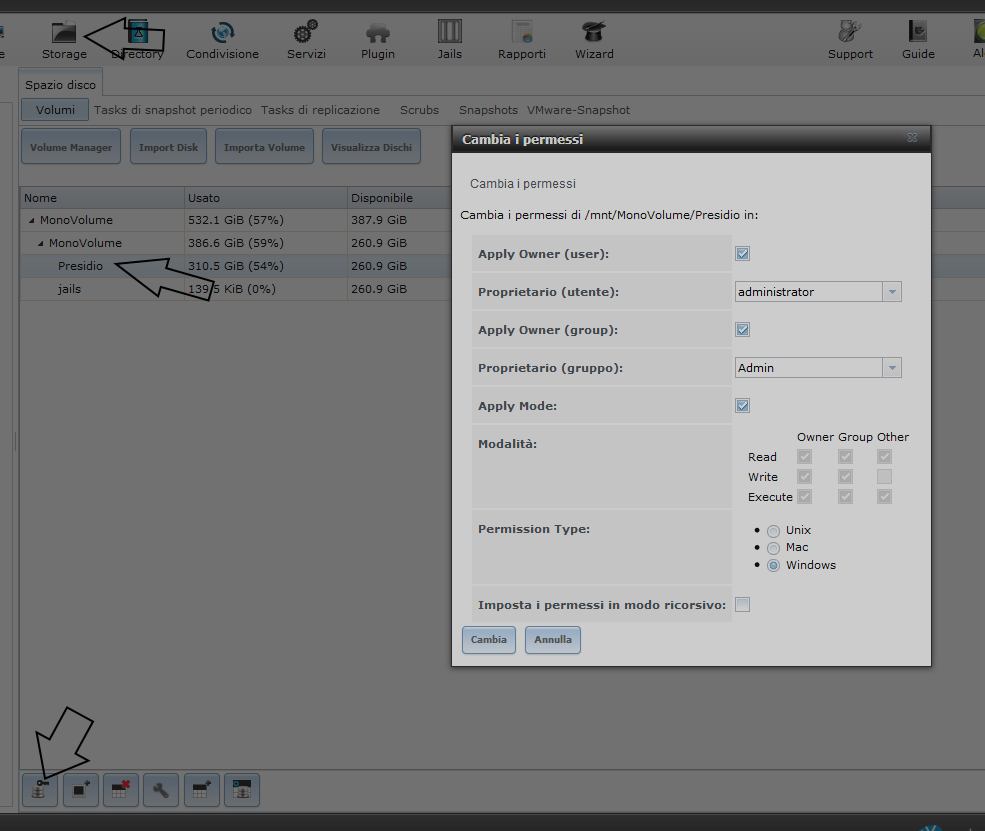The width and height of the screenshot is (985, 831).
Task: Open the Rapporti reports section
Action: 521,40
